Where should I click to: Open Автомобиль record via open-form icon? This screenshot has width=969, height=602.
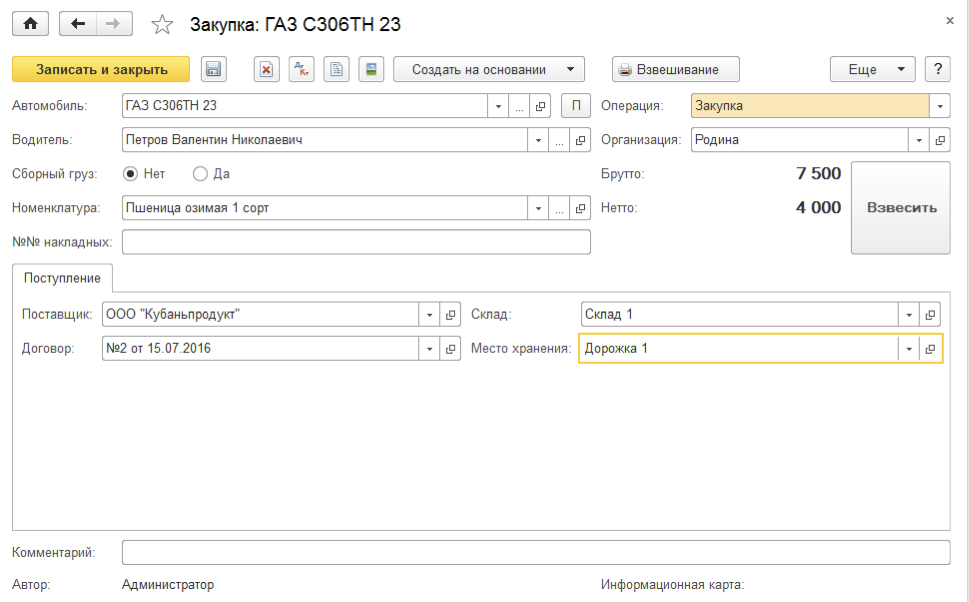tap(540, 106)
